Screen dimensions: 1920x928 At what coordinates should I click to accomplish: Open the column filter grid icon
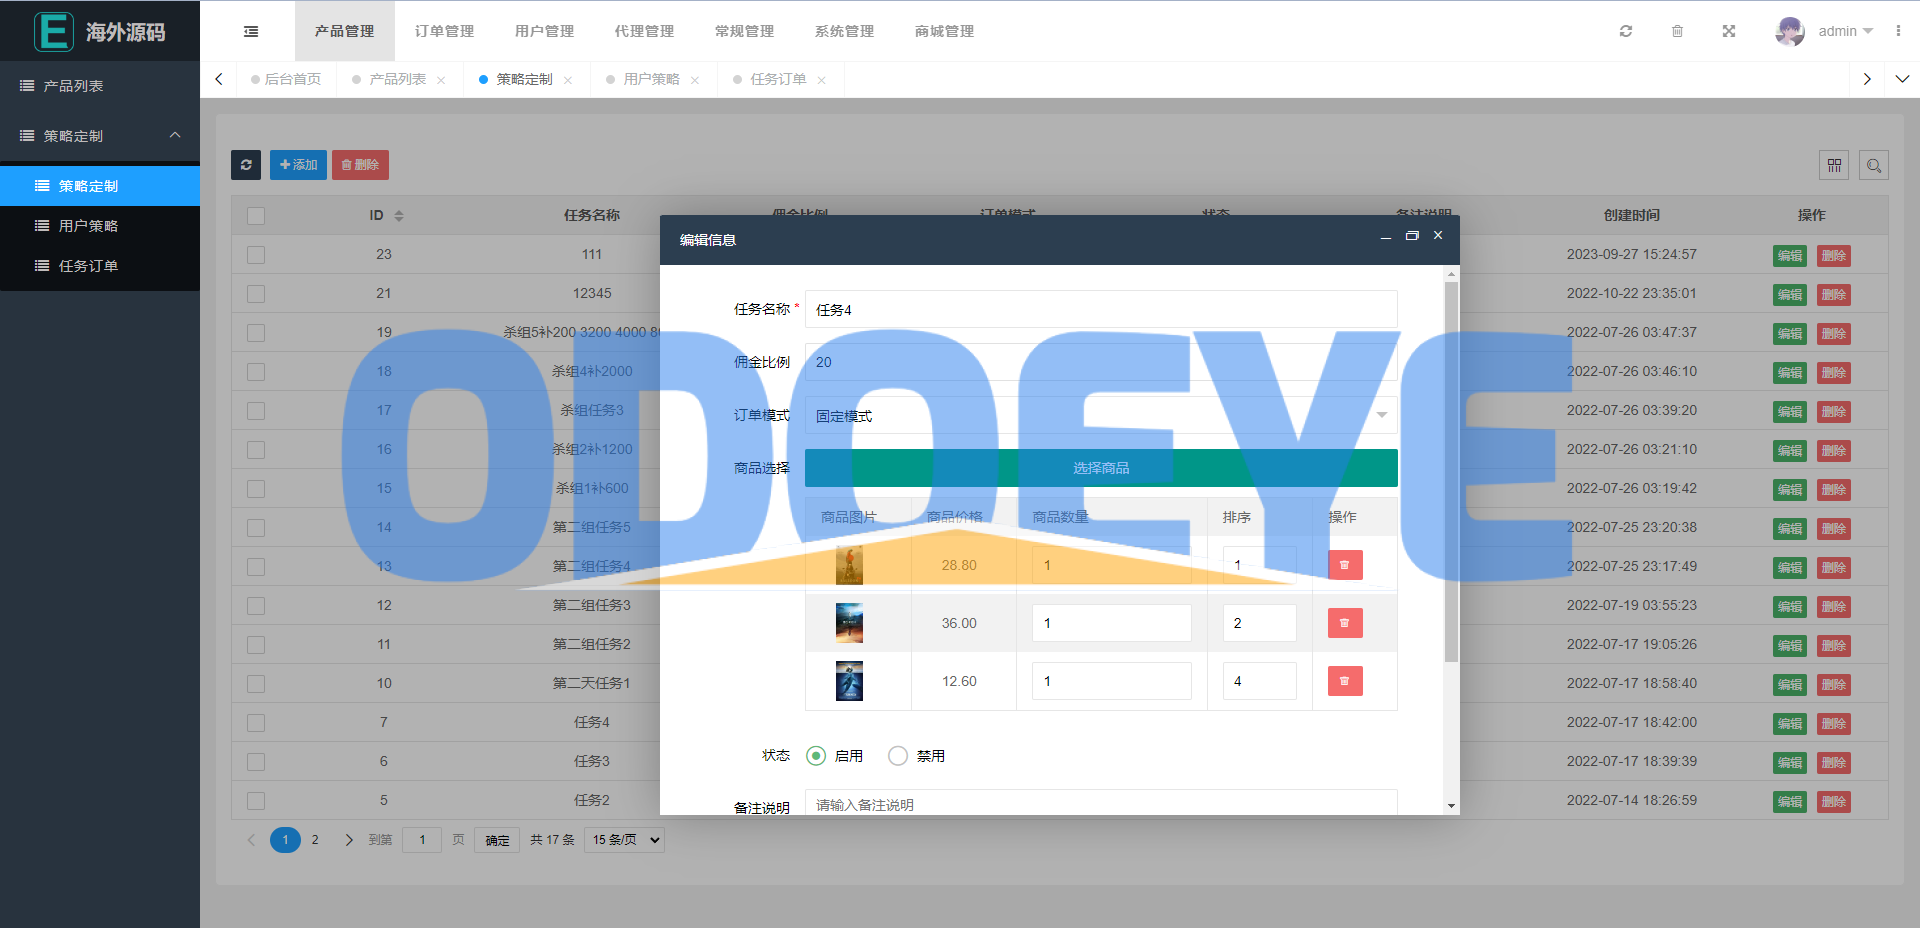click(1834, 165)
